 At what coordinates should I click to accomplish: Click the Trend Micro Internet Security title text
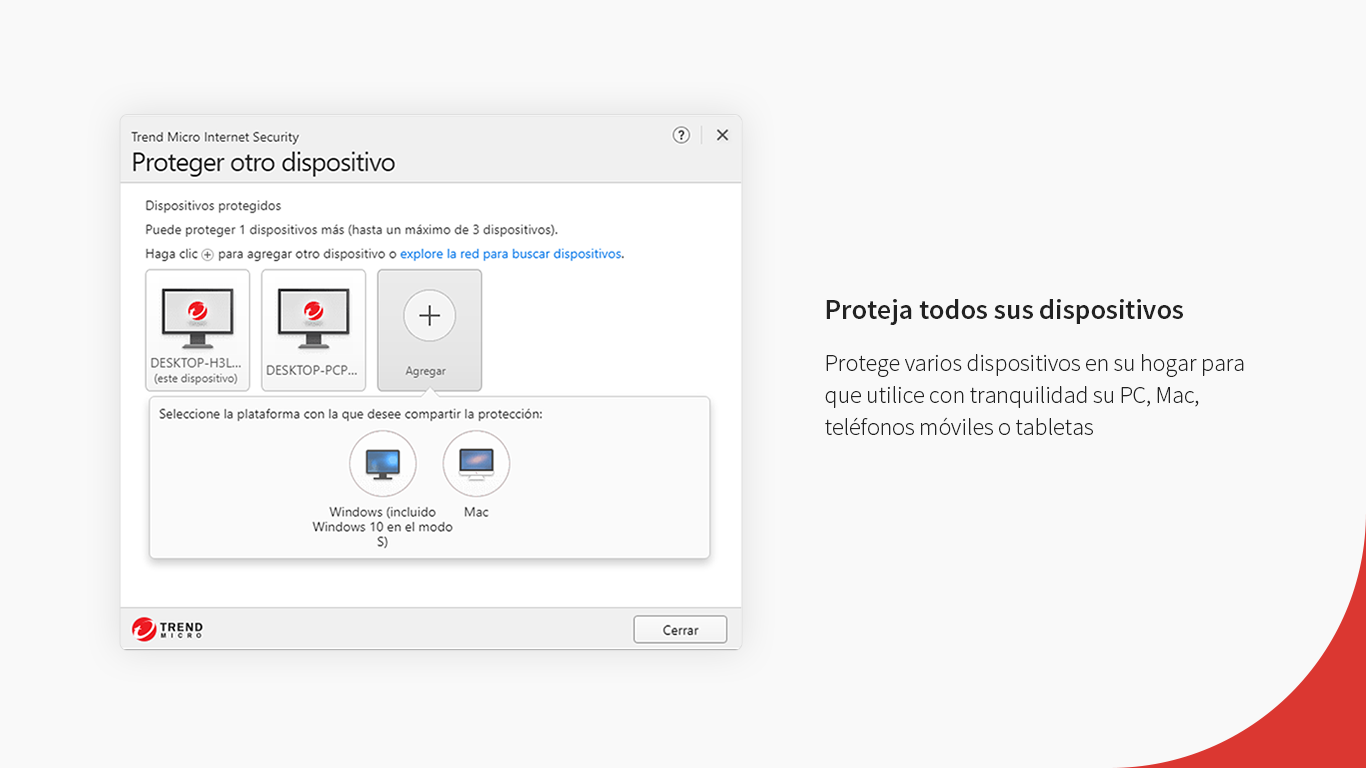pos(215,137)
